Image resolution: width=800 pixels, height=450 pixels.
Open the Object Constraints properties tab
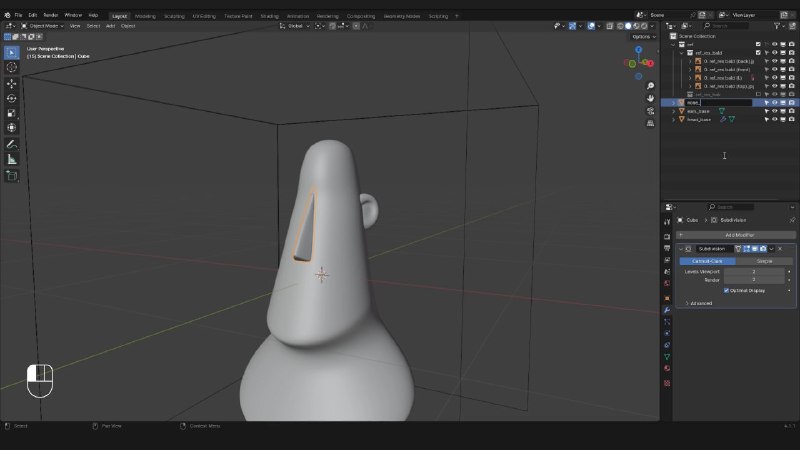(x=667, y=345)
